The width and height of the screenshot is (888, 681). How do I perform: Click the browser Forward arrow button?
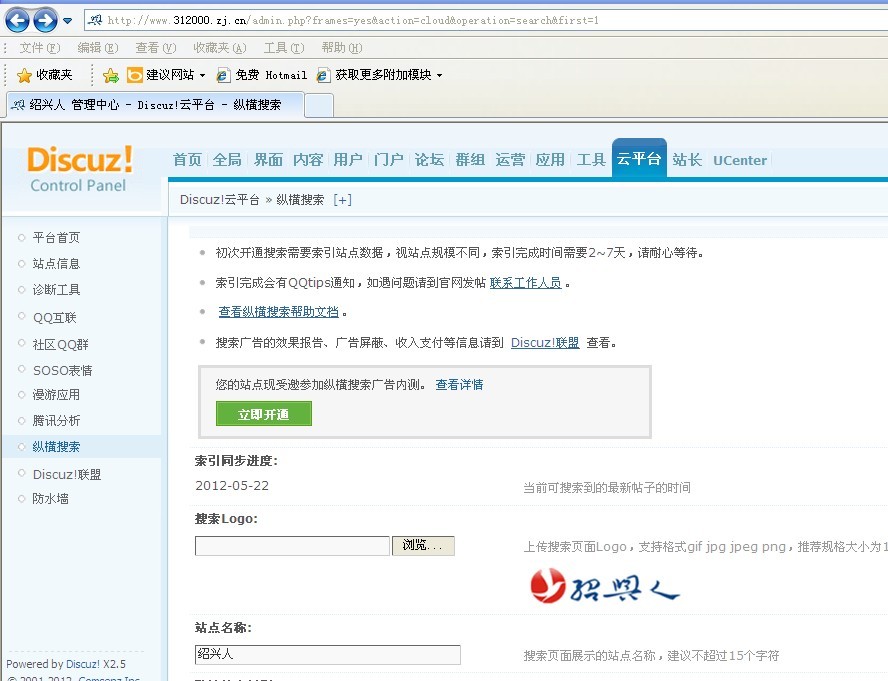click(x=45, y=21)
